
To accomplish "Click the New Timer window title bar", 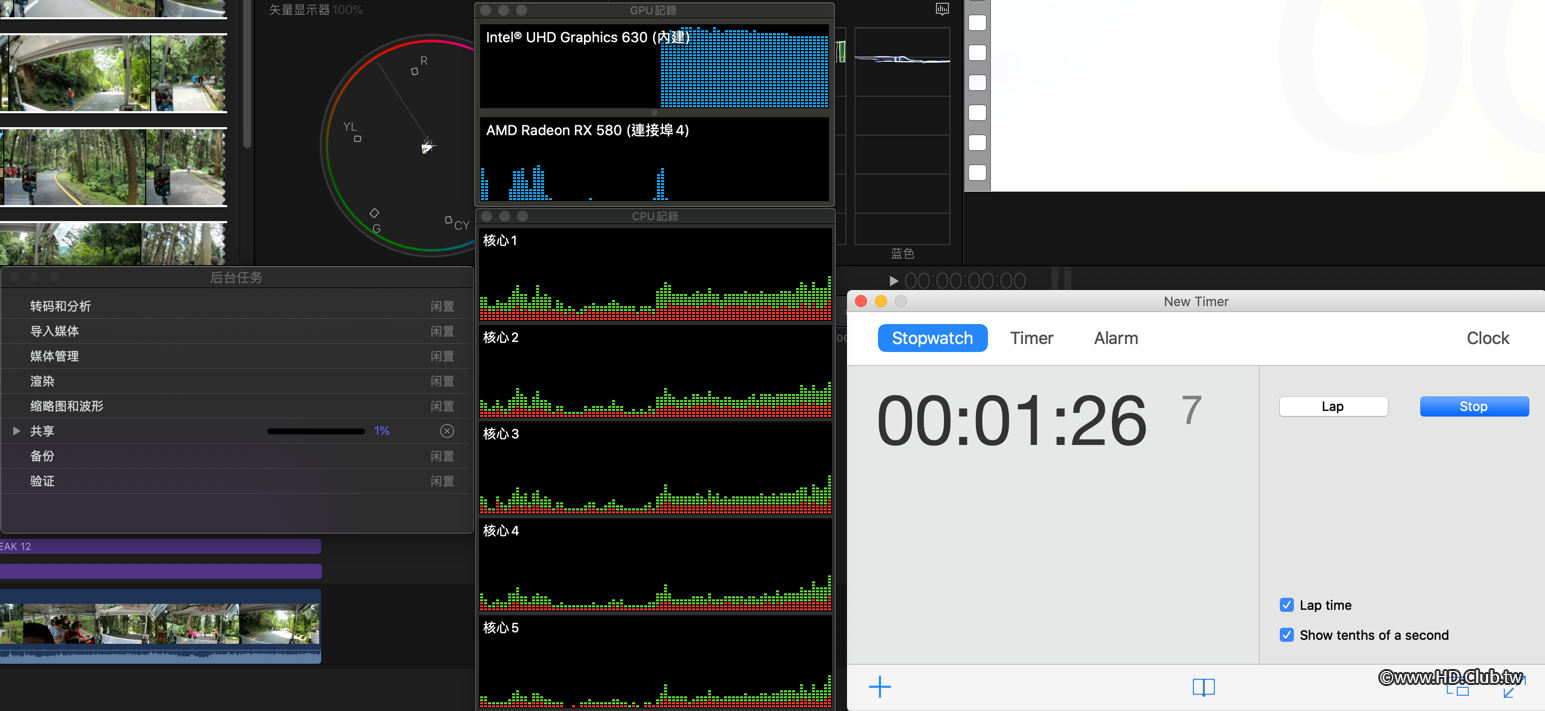I will click(1196, 301).
